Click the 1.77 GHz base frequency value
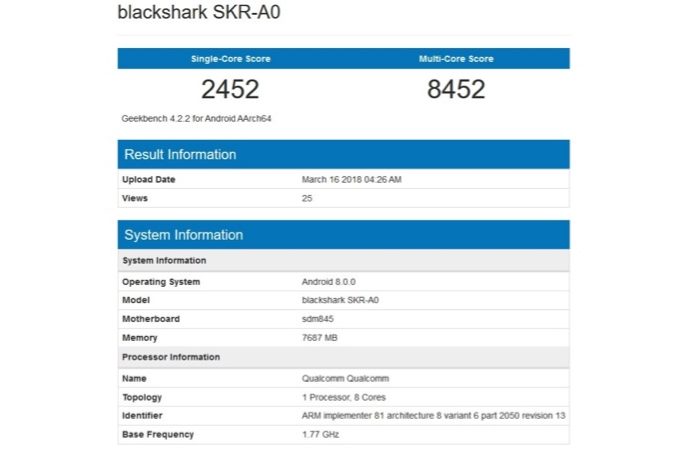This screenshot has width=687, height=449. tap(320, 434)
